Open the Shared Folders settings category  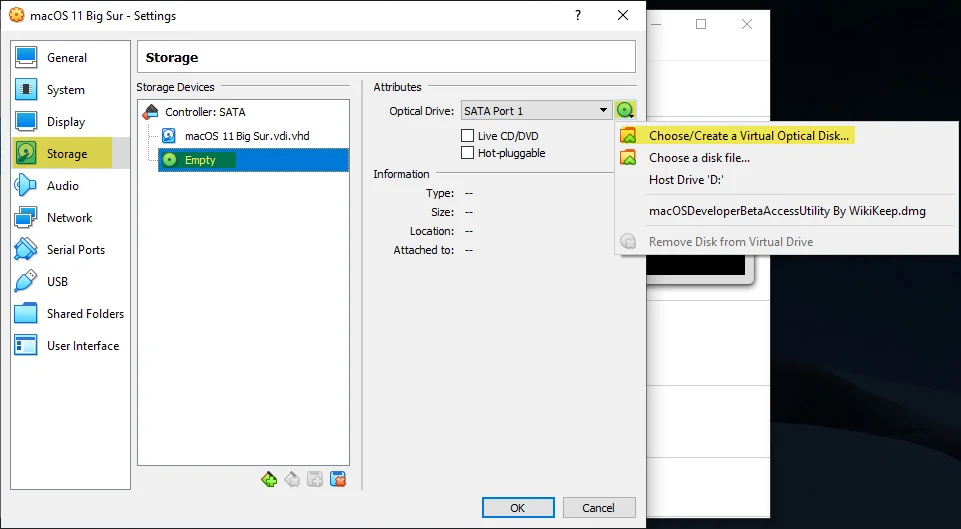click(x=70, y=313)
